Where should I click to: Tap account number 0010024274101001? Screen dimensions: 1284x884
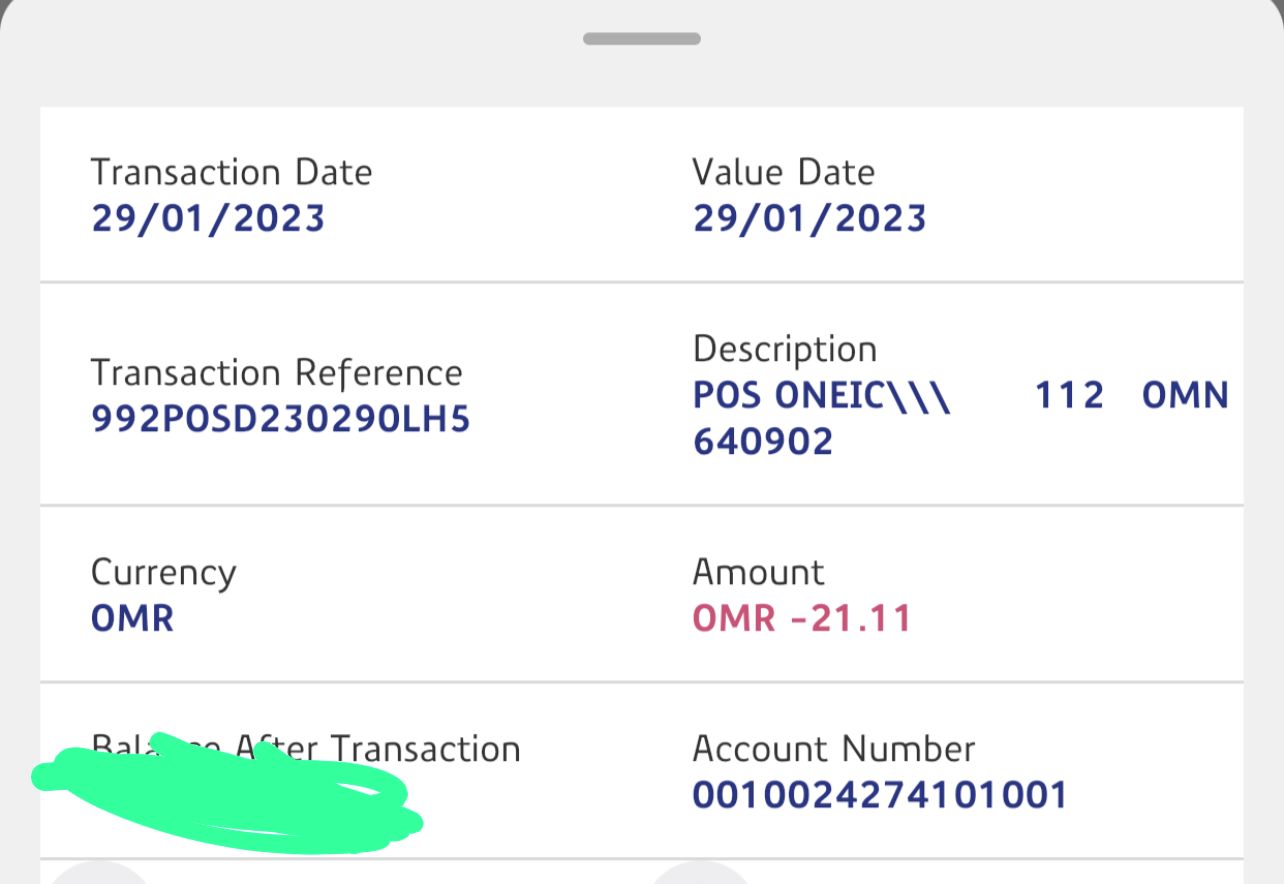[x=880, y=795]
